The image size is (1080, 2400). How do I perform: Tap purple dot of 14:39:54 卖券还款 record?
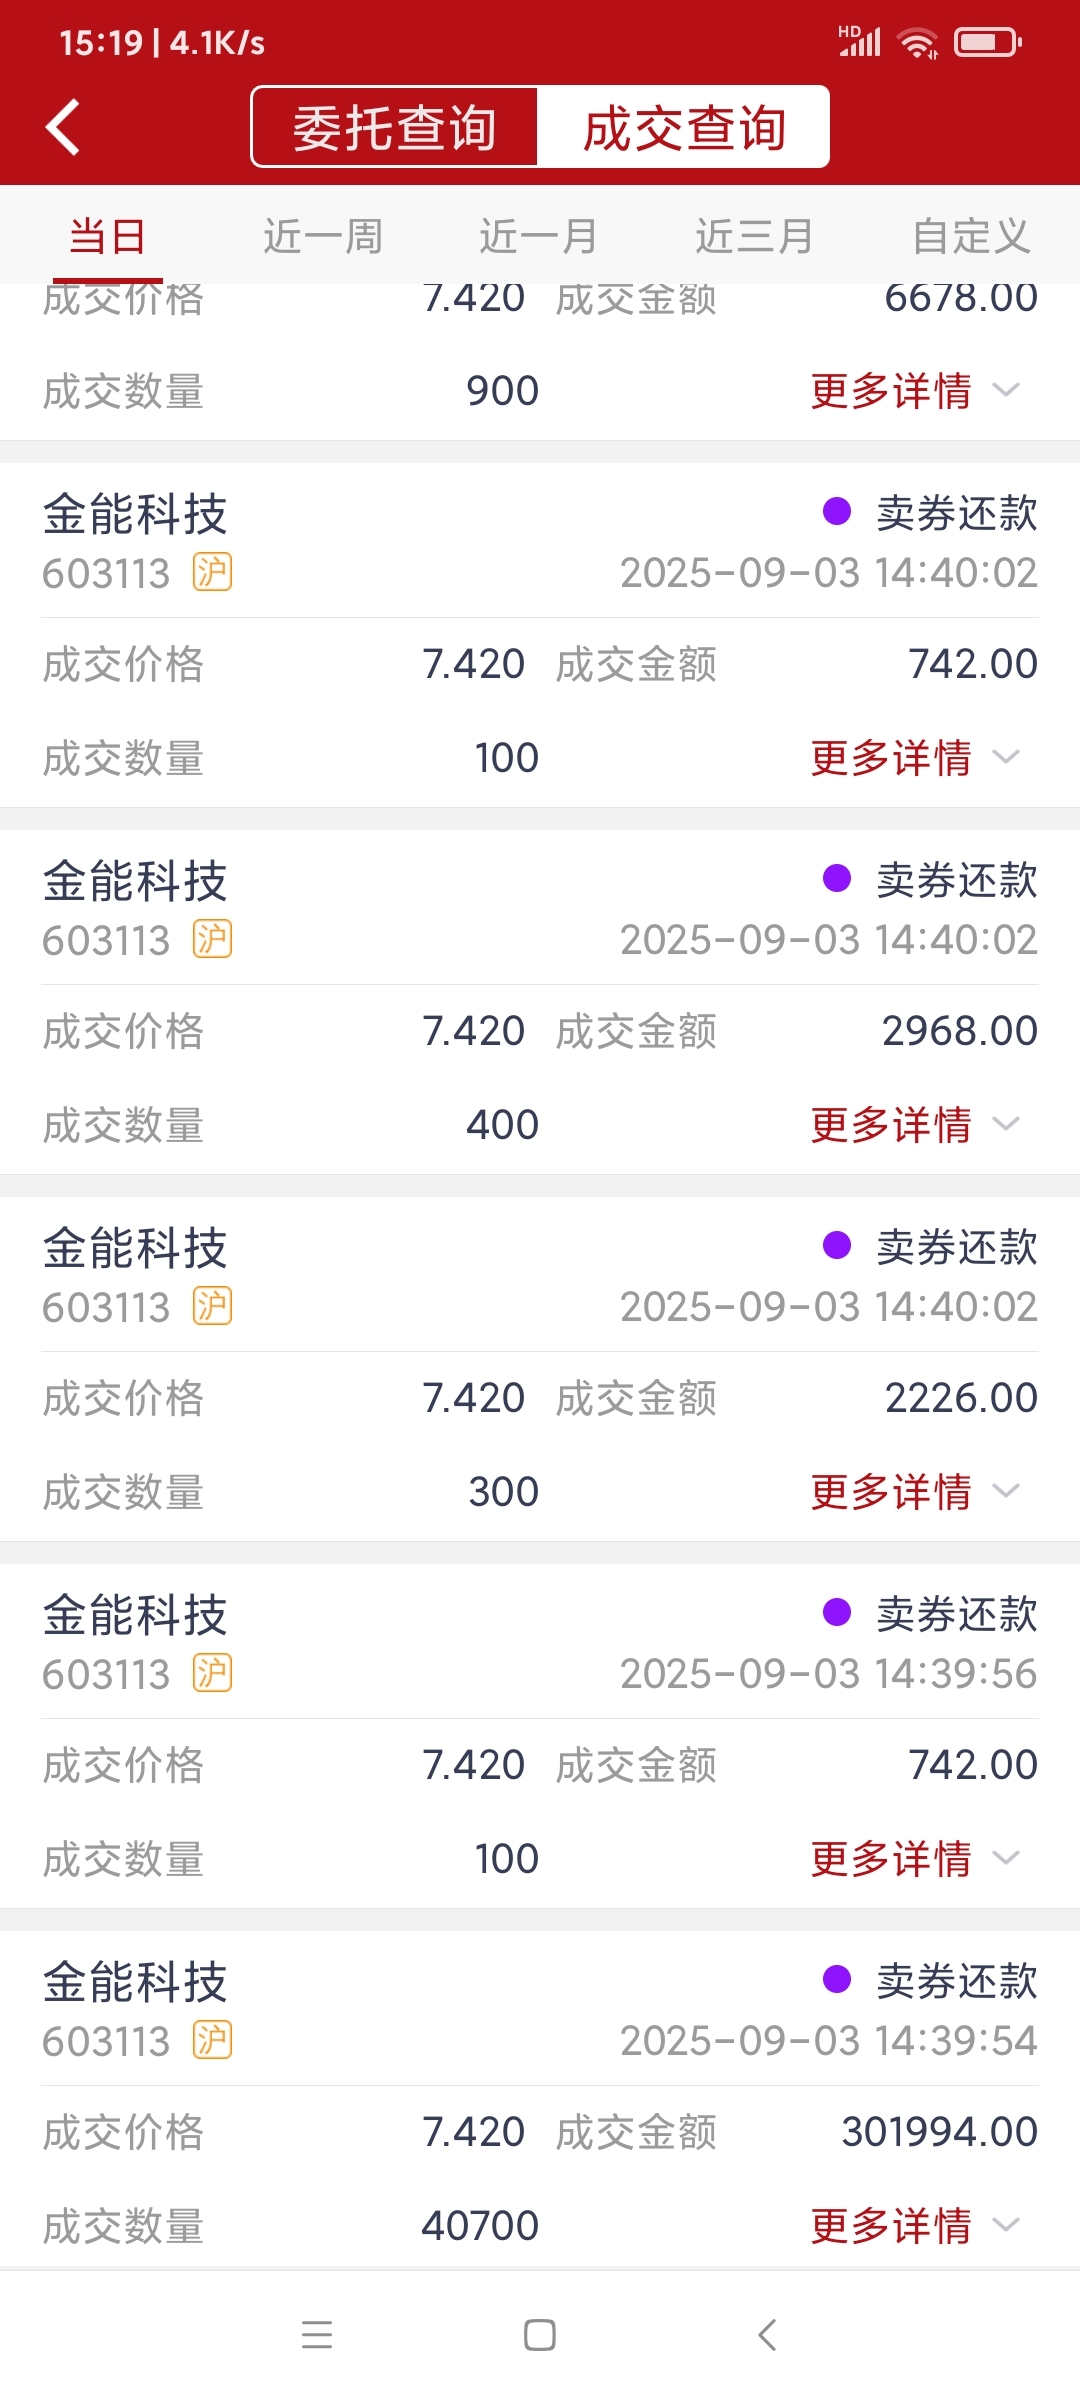point(836,1979)
